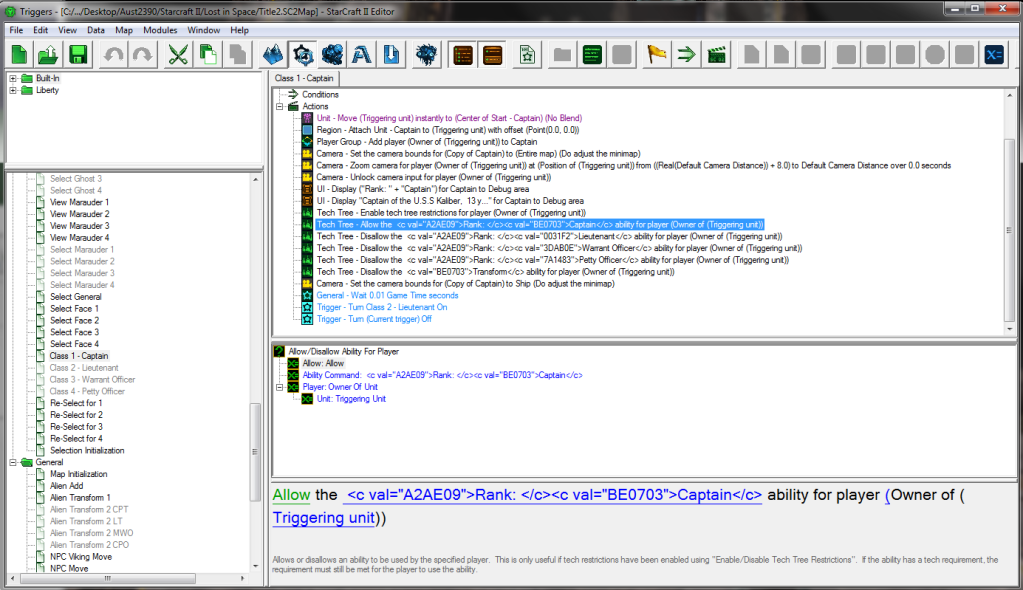Expand the Liberty library folder
The image size is (1023, 590).
pyautogui.click(x=12, y=90)
